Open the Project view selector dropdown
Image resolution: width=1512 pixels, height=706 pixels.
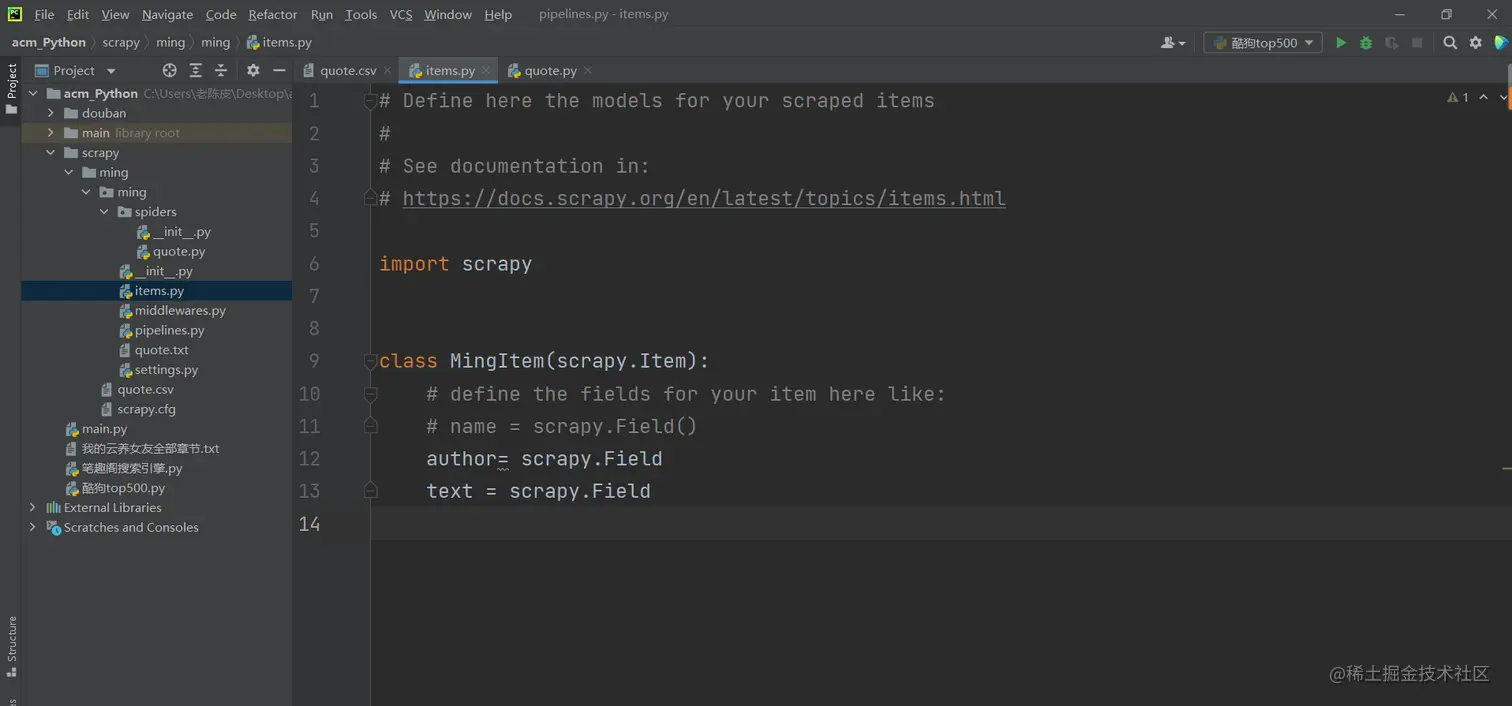[x=75, y=70]
